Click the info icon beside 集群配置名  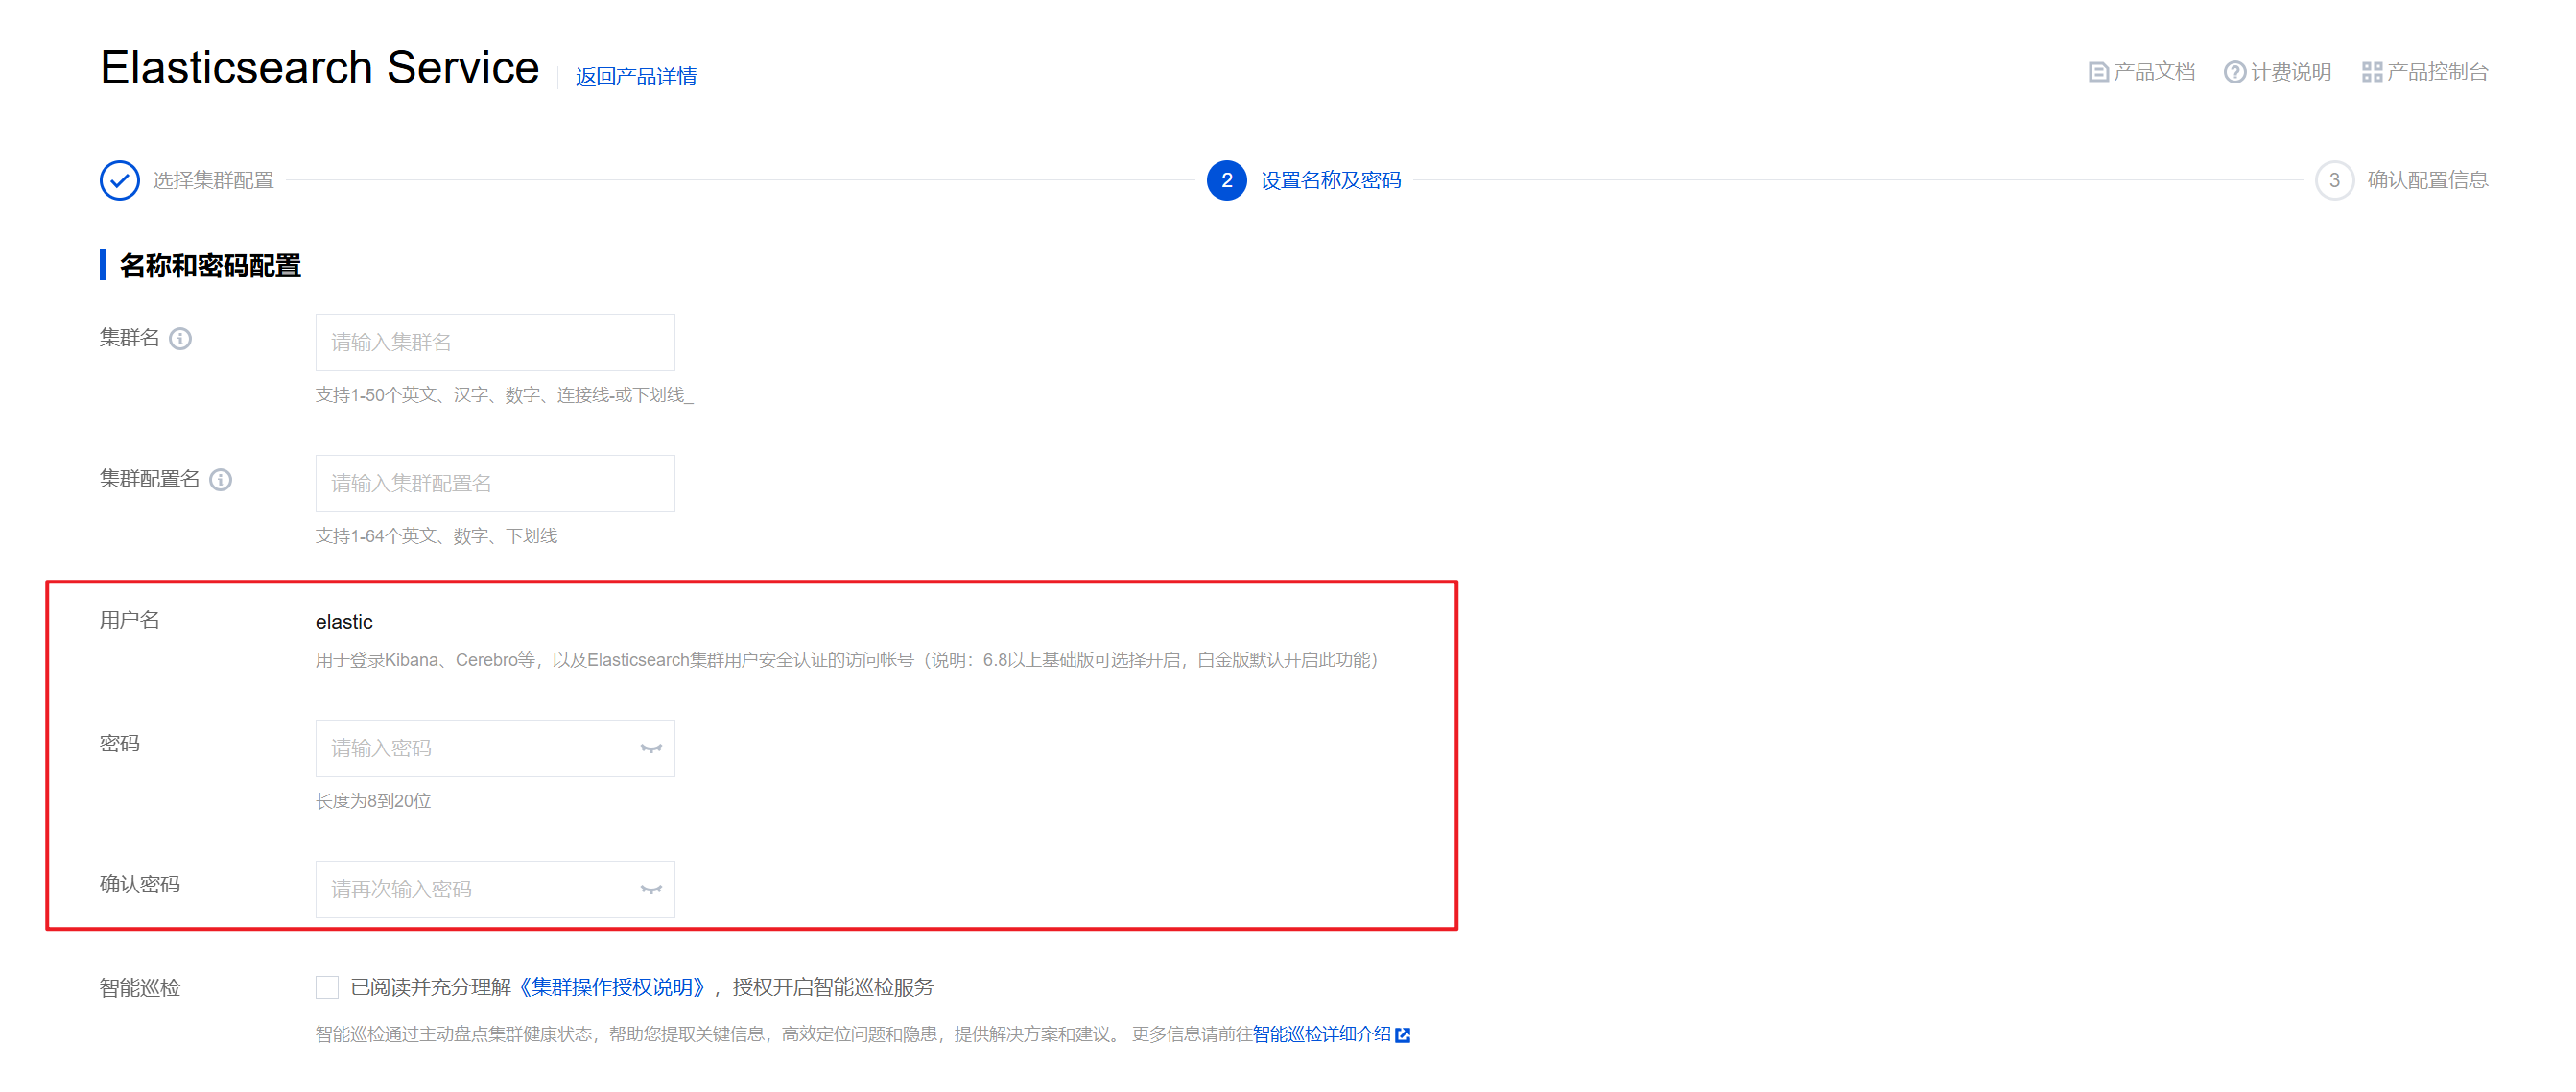point(221,480)
